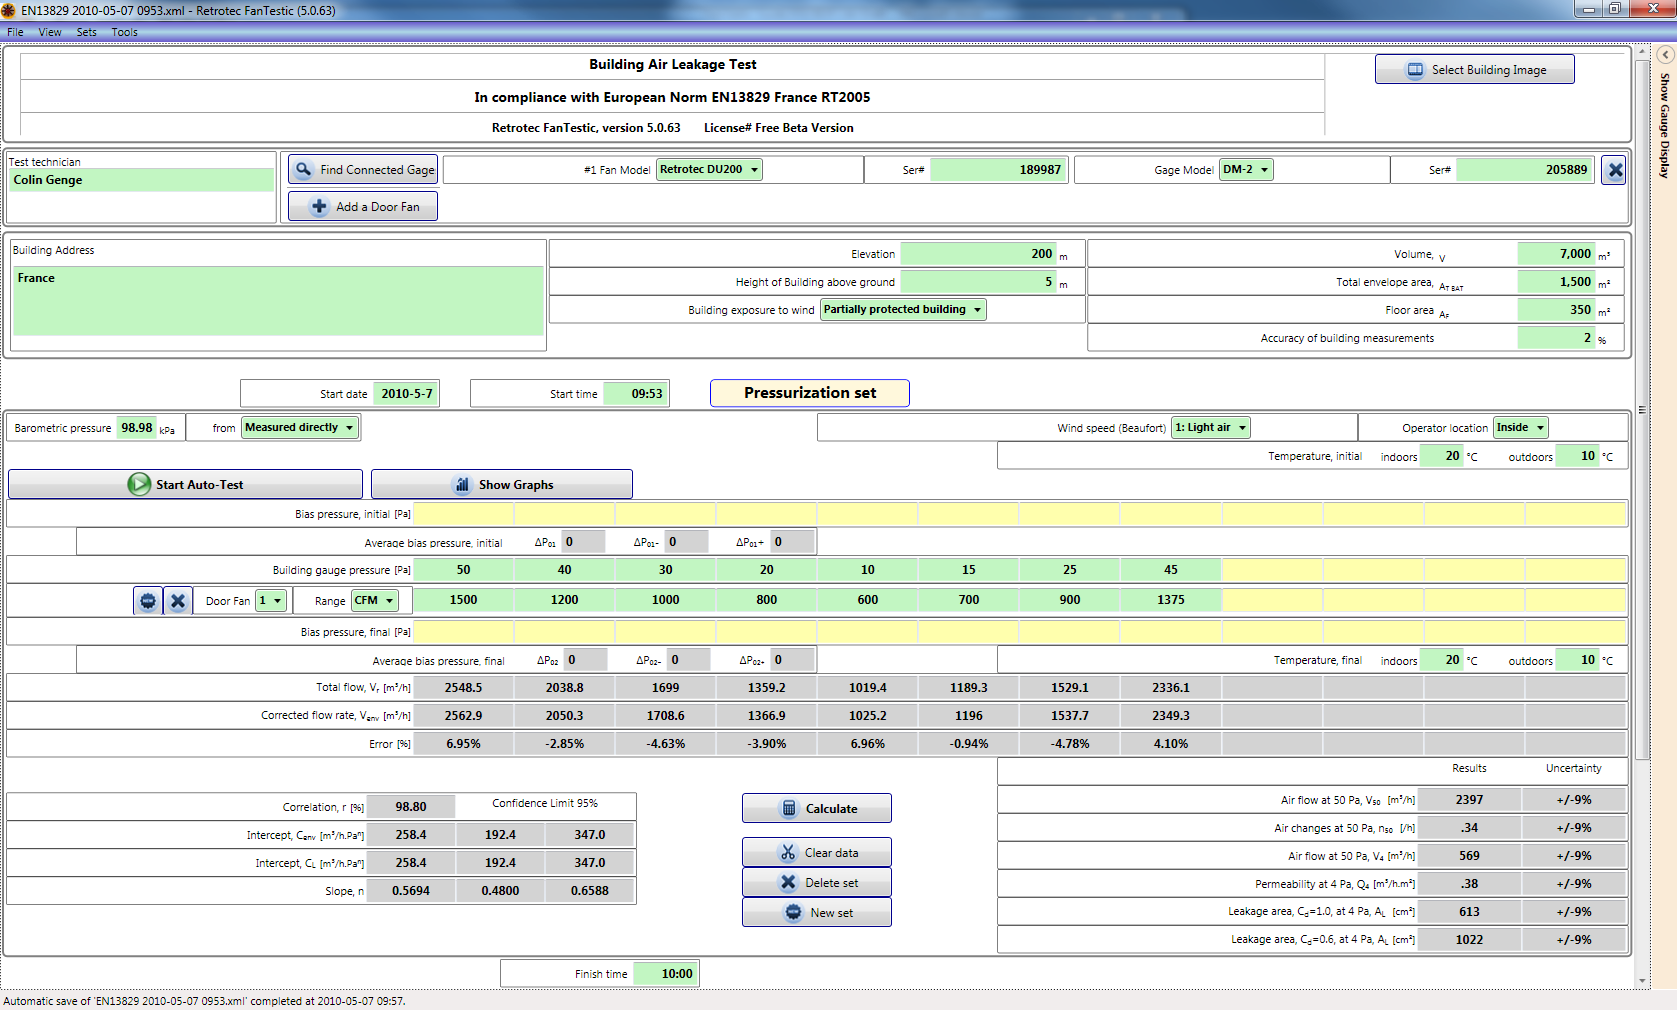Open the Gage Model DM-2 dropdown

(x=1246, y=170)
